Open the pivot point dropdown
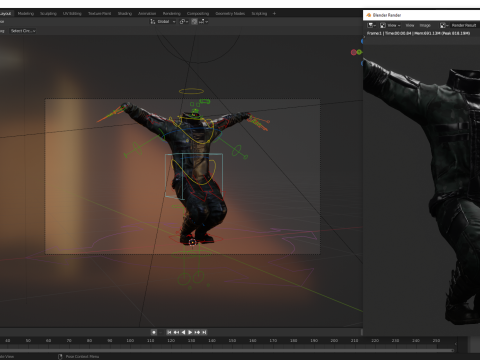 (x=184, y=22)
